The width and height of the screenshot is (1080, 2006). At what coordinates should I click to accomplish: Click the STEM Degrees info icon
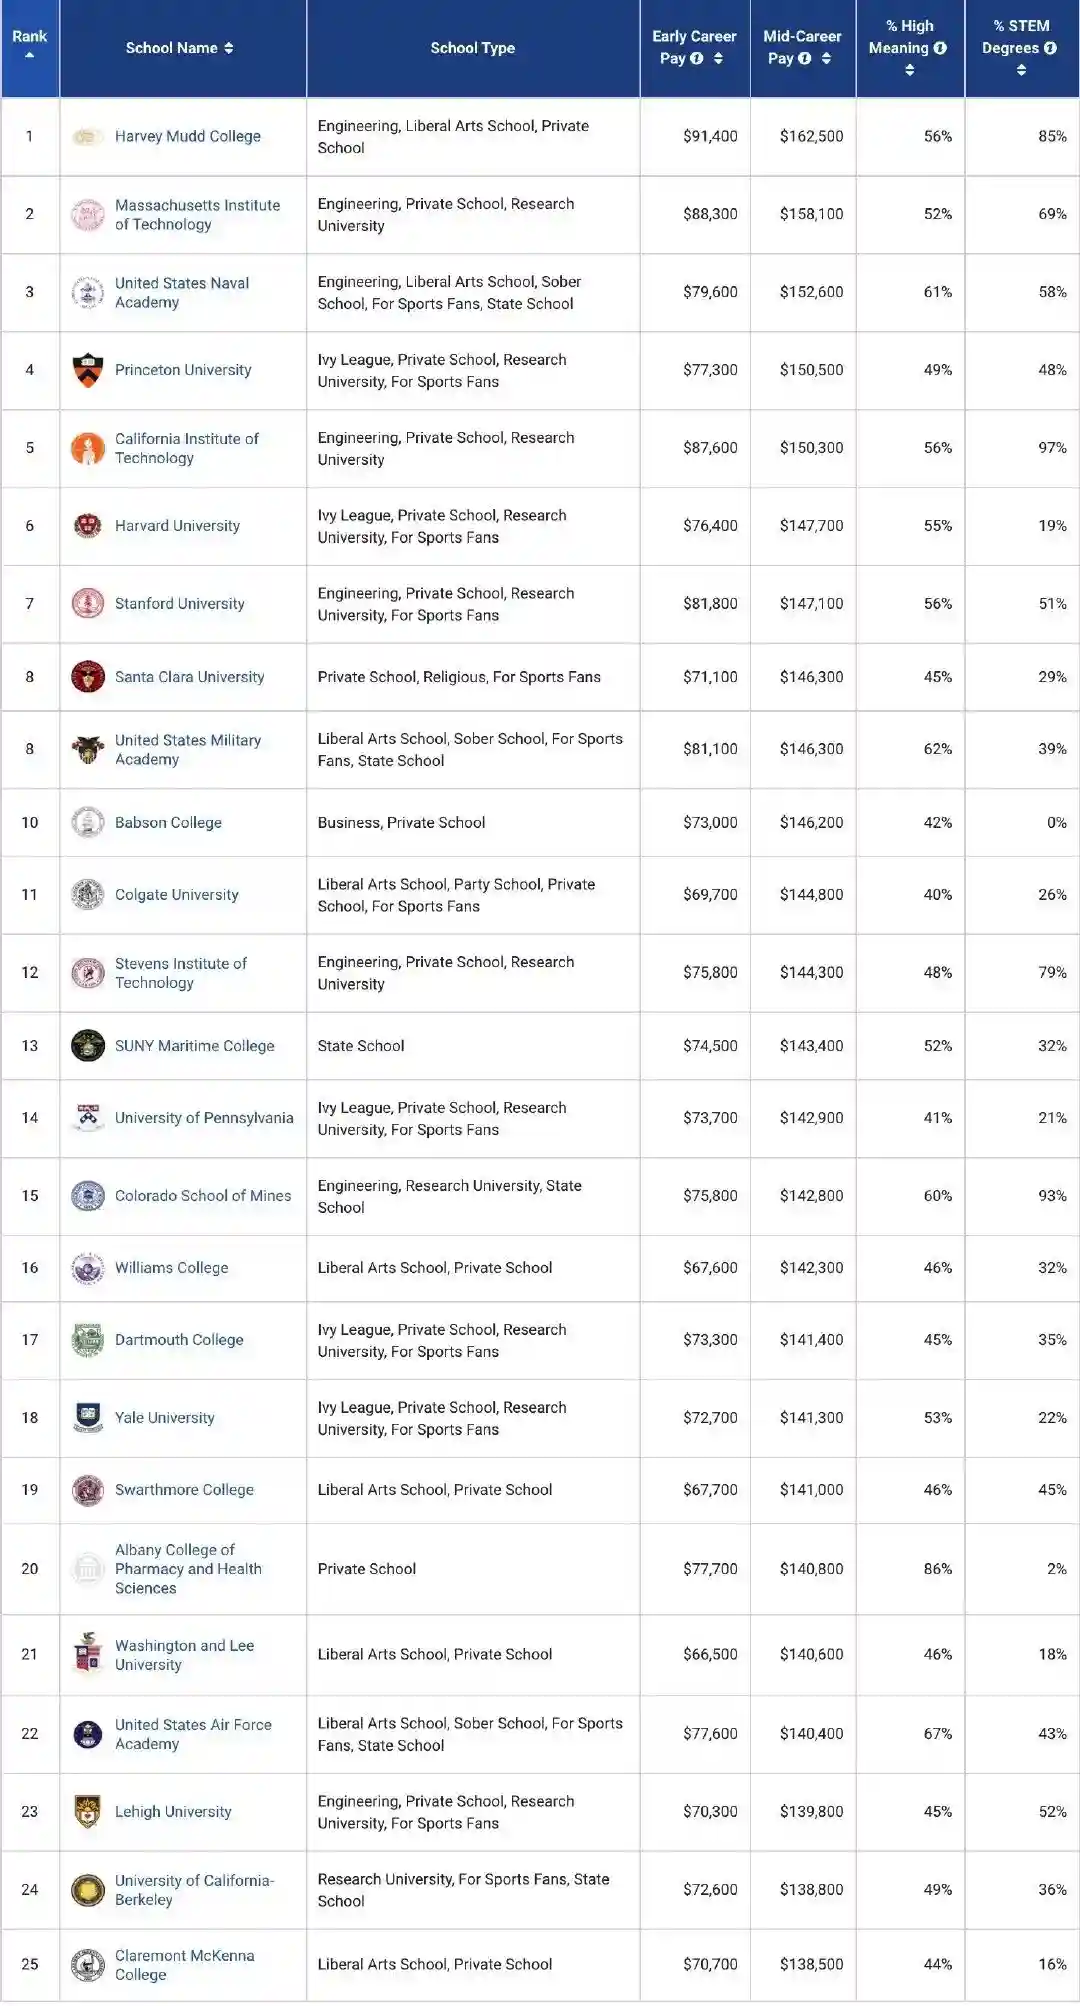[1050, 48]
